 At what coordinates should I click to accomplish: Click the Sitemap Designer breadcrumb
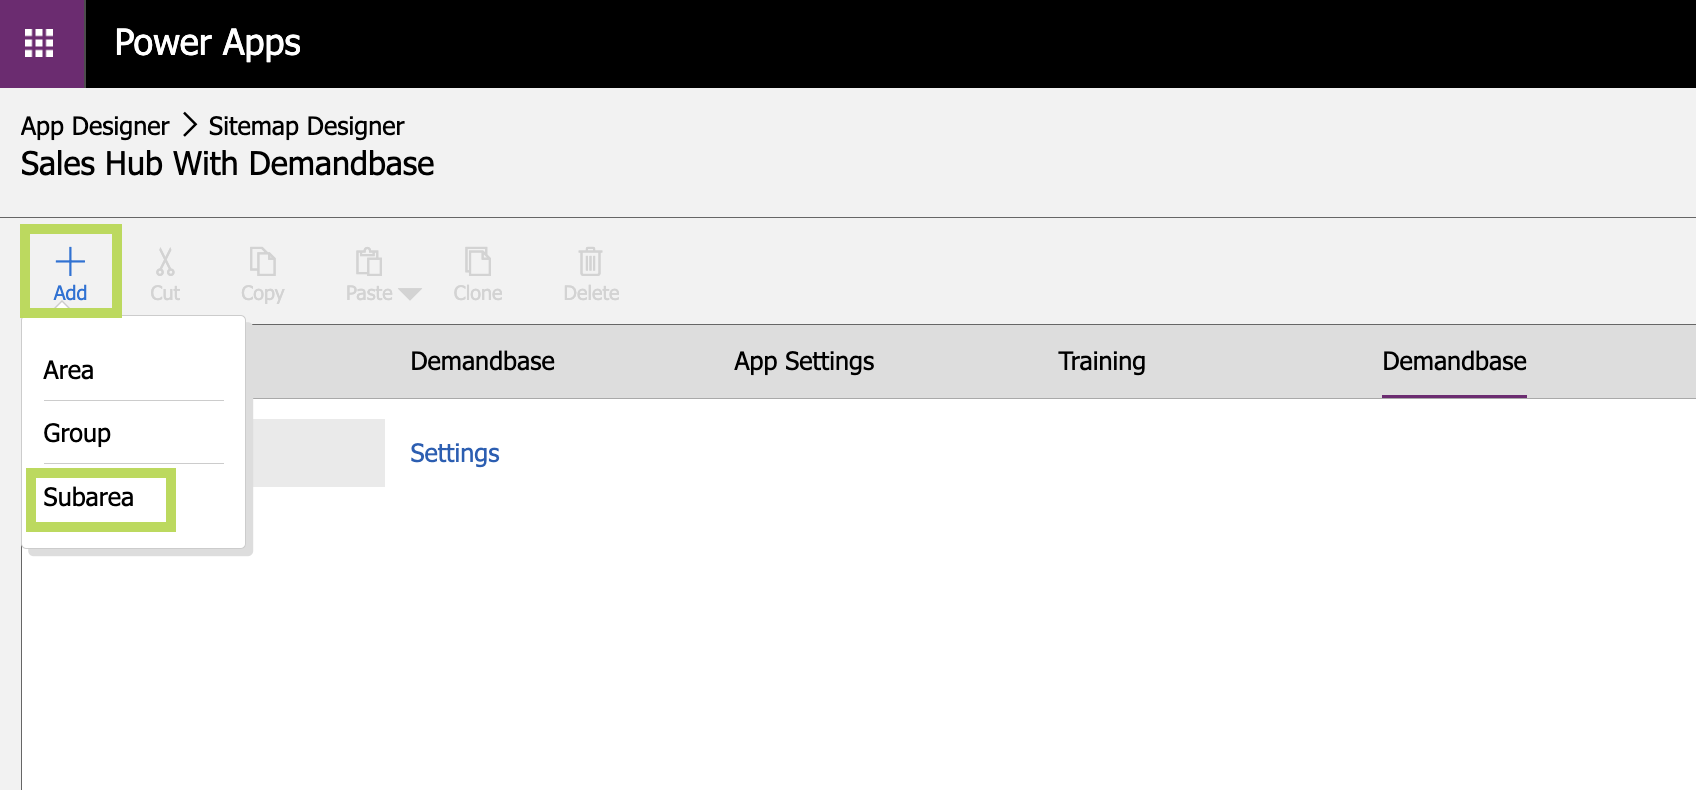click(306, 126)
